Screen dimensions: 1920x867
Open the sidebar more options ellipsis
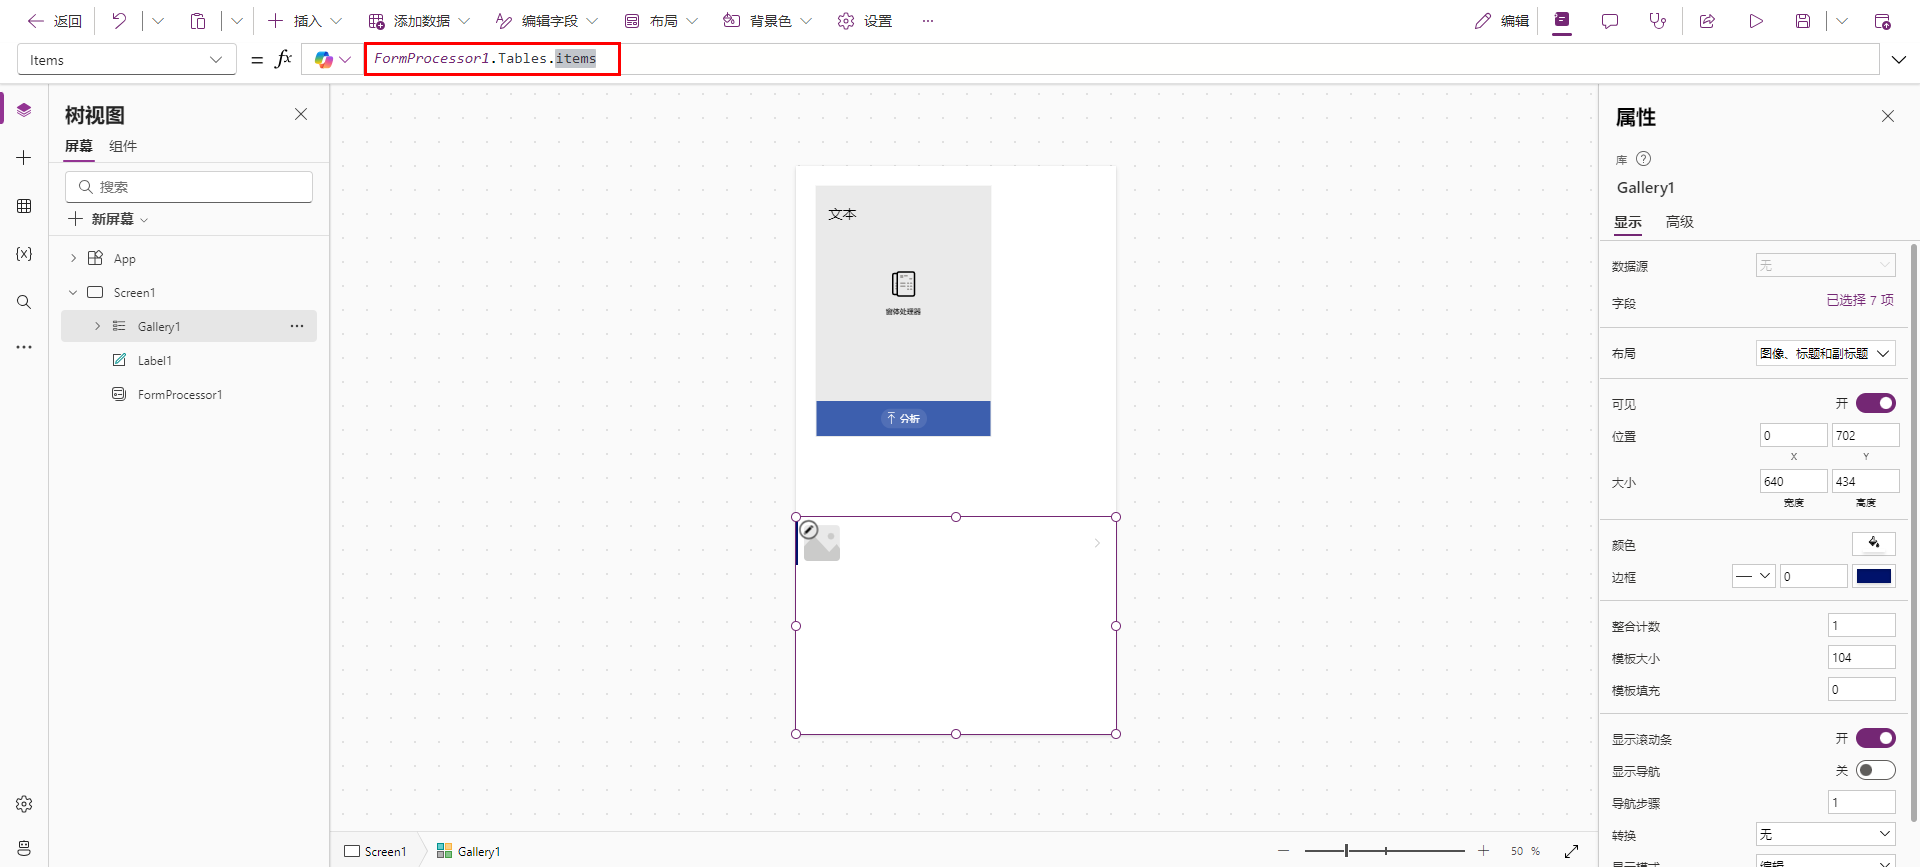(24, 347)
